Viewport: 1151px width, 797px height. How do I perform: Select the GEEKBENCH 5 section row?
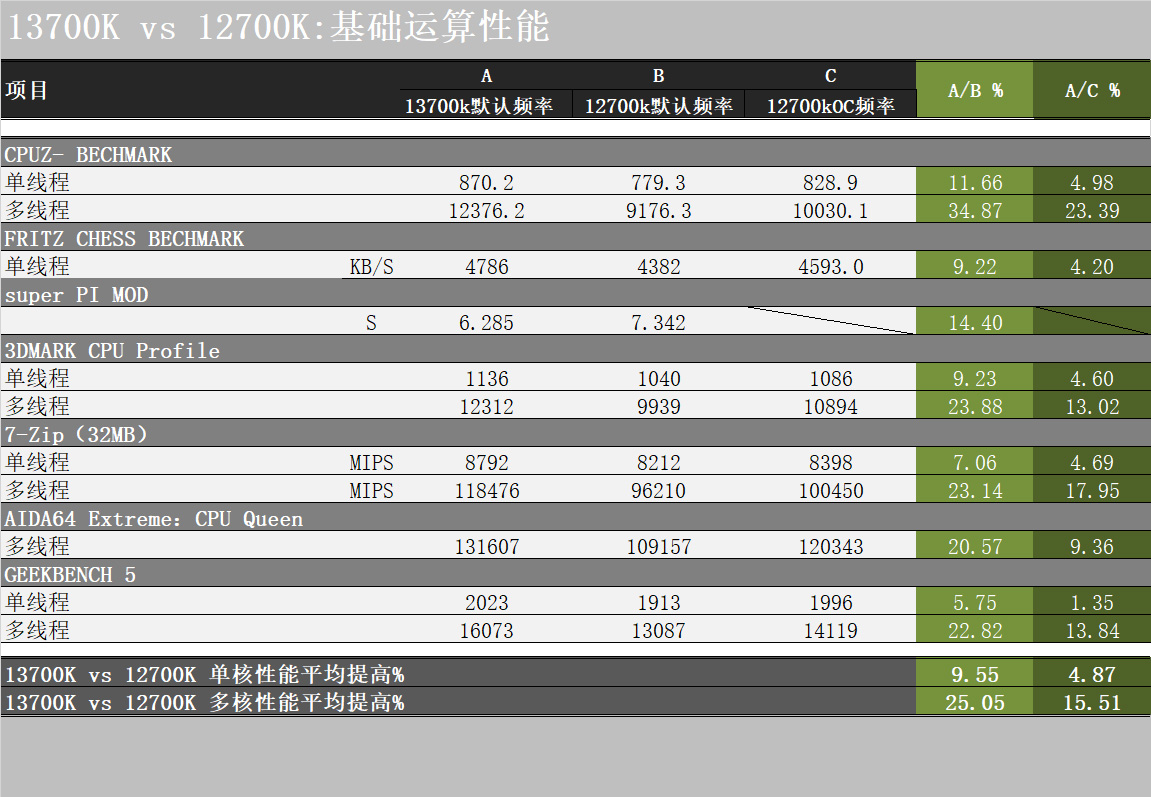(x=576, y=574)
